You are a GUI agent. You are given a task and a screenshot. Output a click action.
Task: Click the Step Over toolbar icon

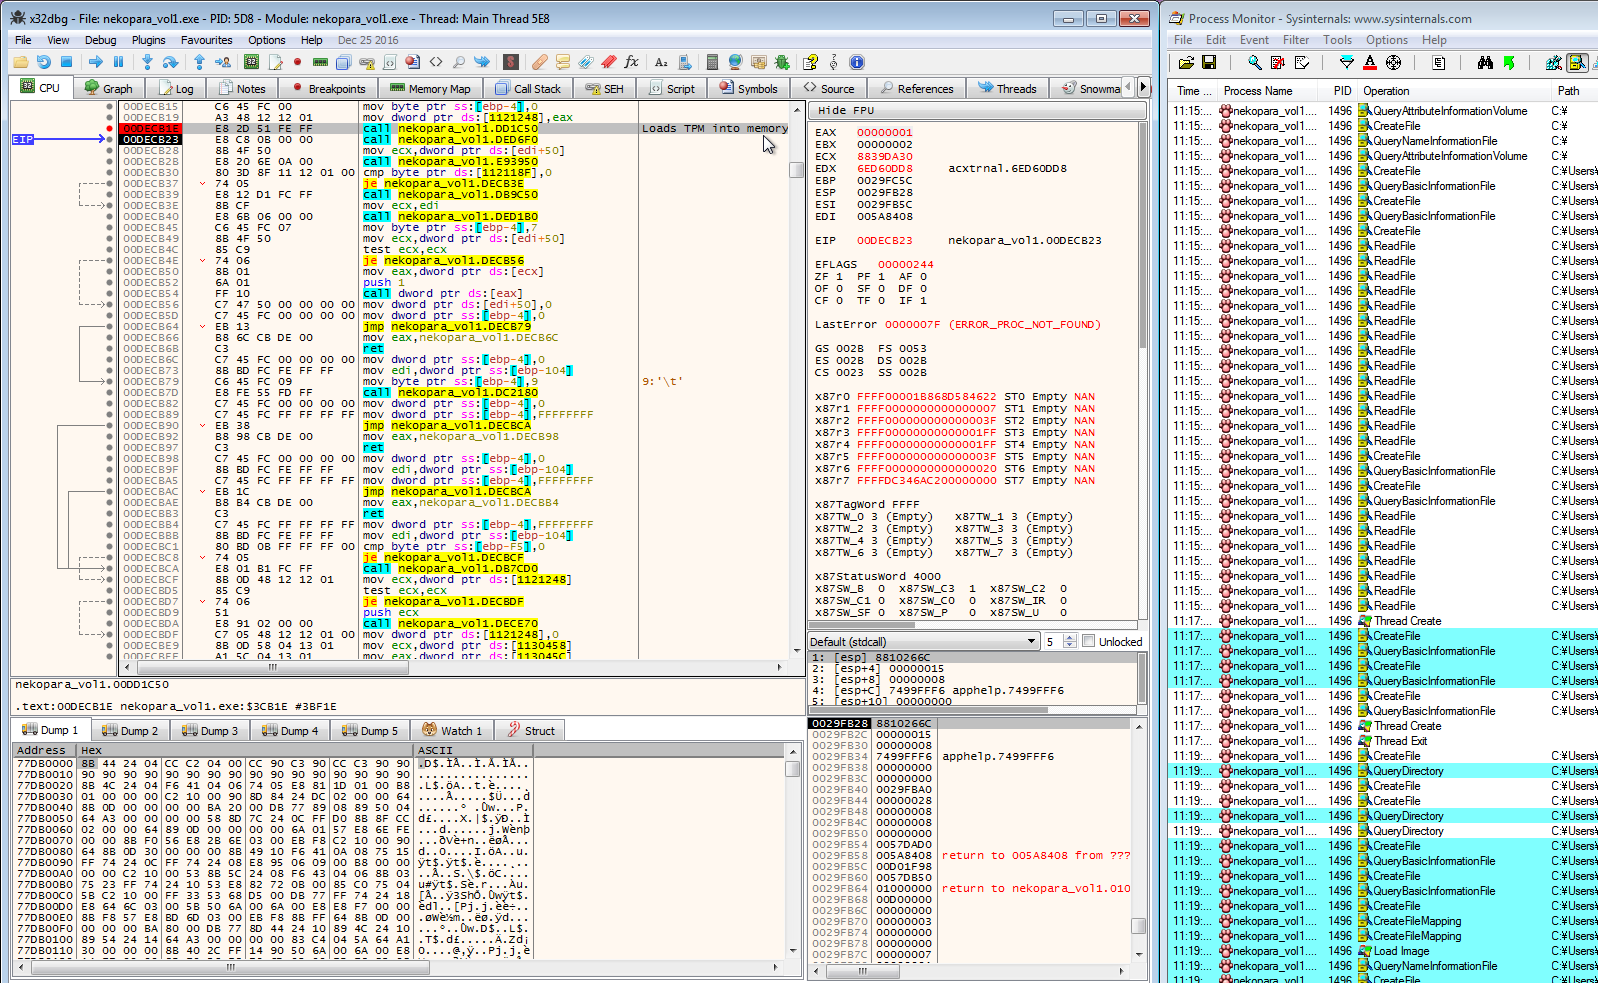169,62
